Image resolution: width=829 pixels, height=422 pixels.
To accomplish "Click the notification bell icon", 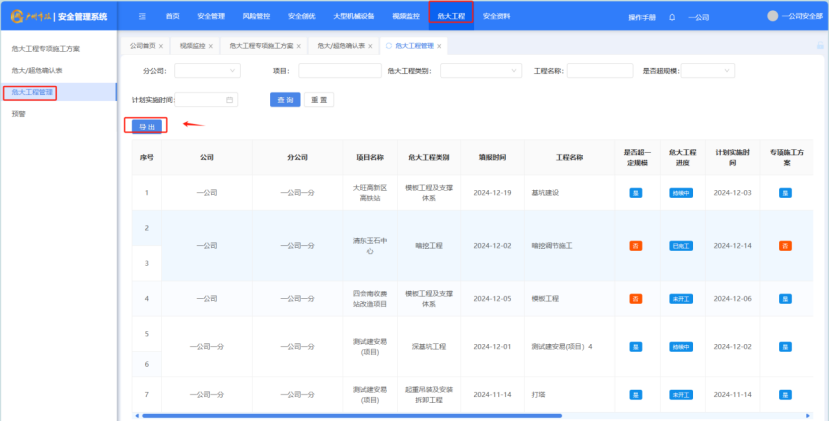I will 672,17.
